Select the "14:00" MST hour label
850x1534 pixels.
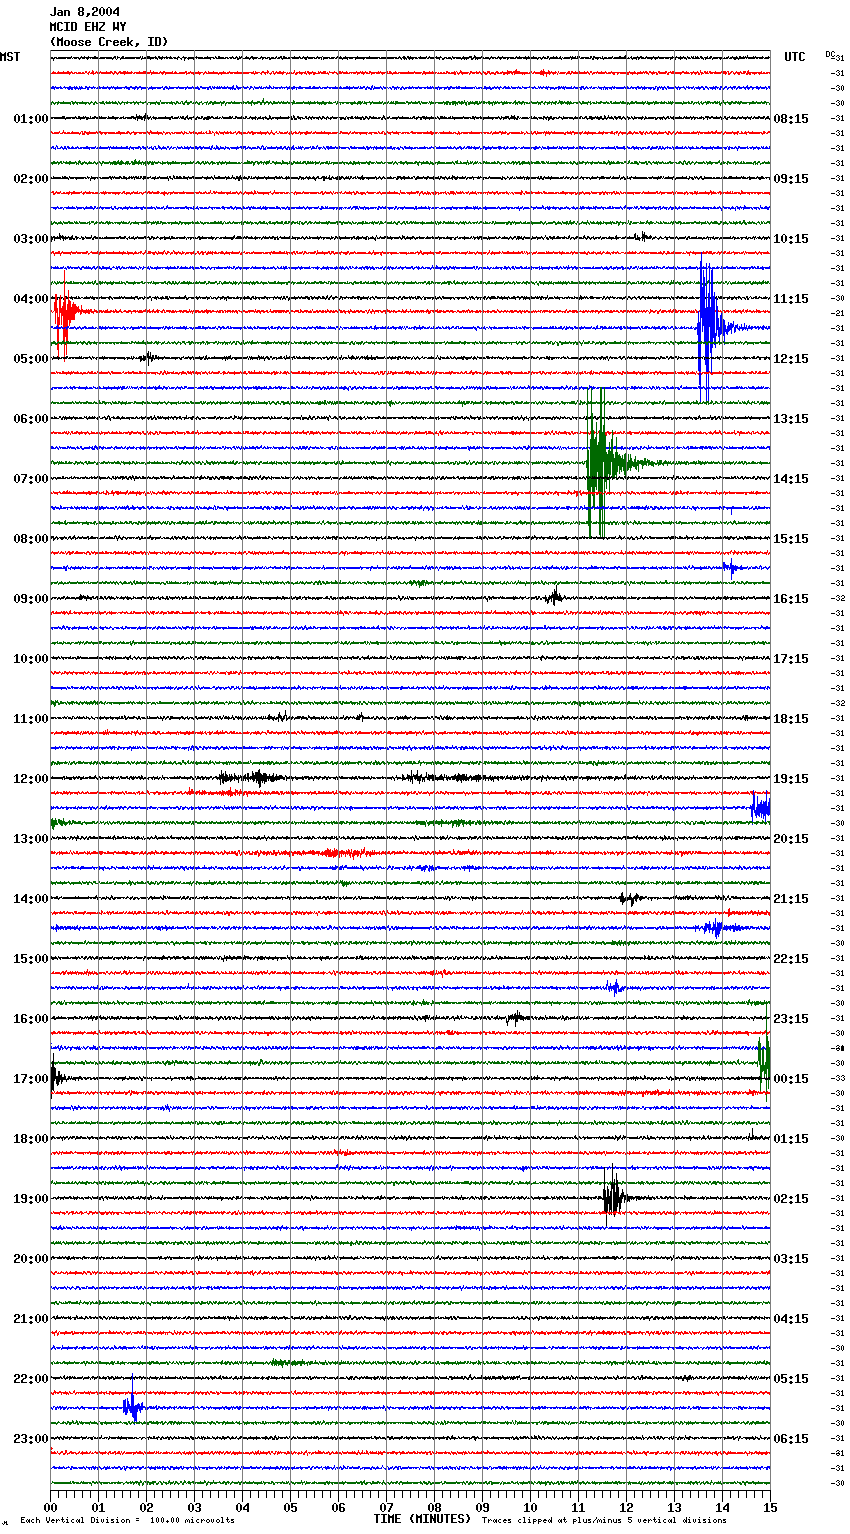click(31, 899)
